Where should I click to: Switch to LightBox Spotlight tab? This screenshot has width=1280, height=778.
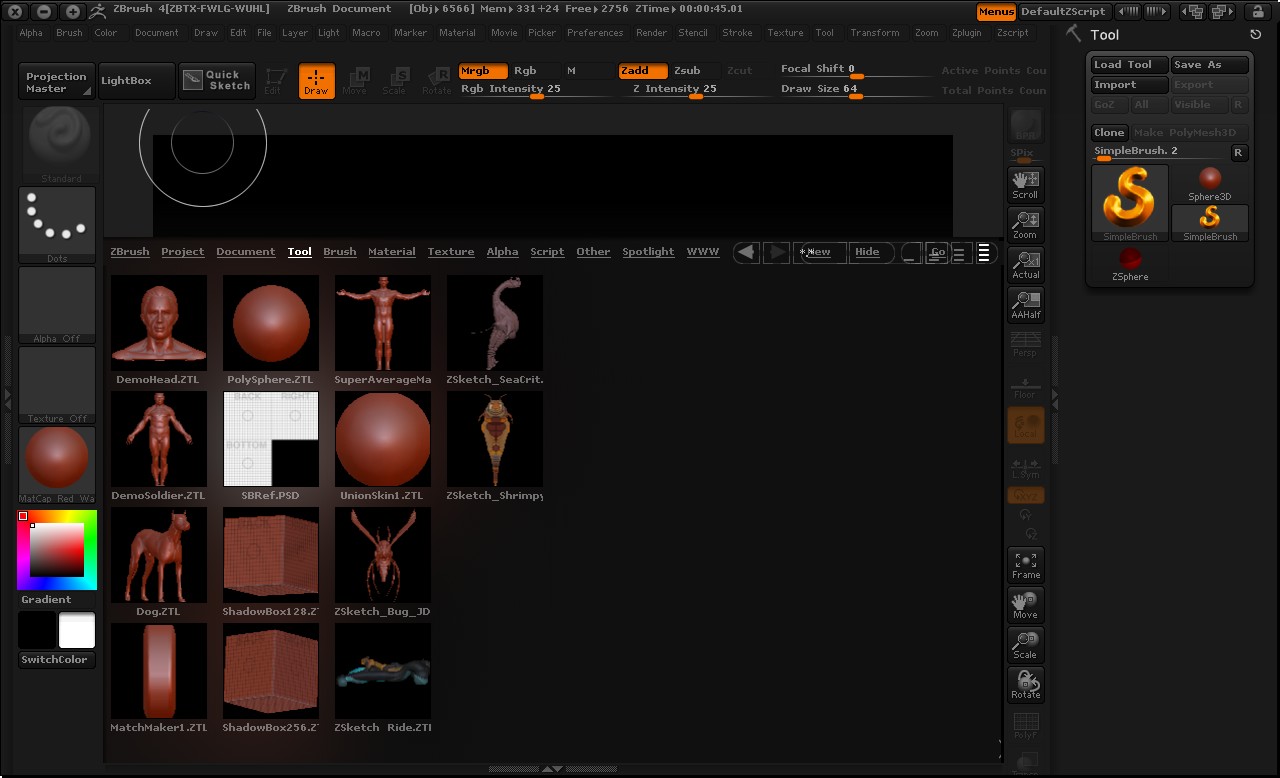[648, 252]
